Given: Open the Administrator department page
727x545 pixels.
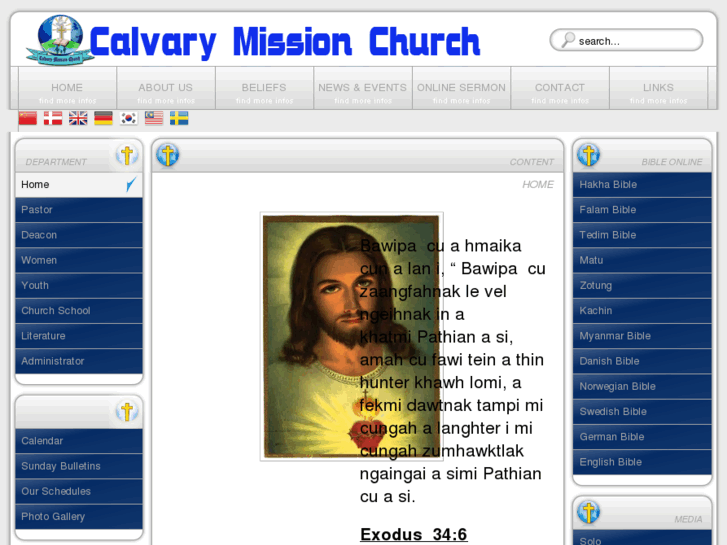Looking at the screenshot, I should coord(79,361).
